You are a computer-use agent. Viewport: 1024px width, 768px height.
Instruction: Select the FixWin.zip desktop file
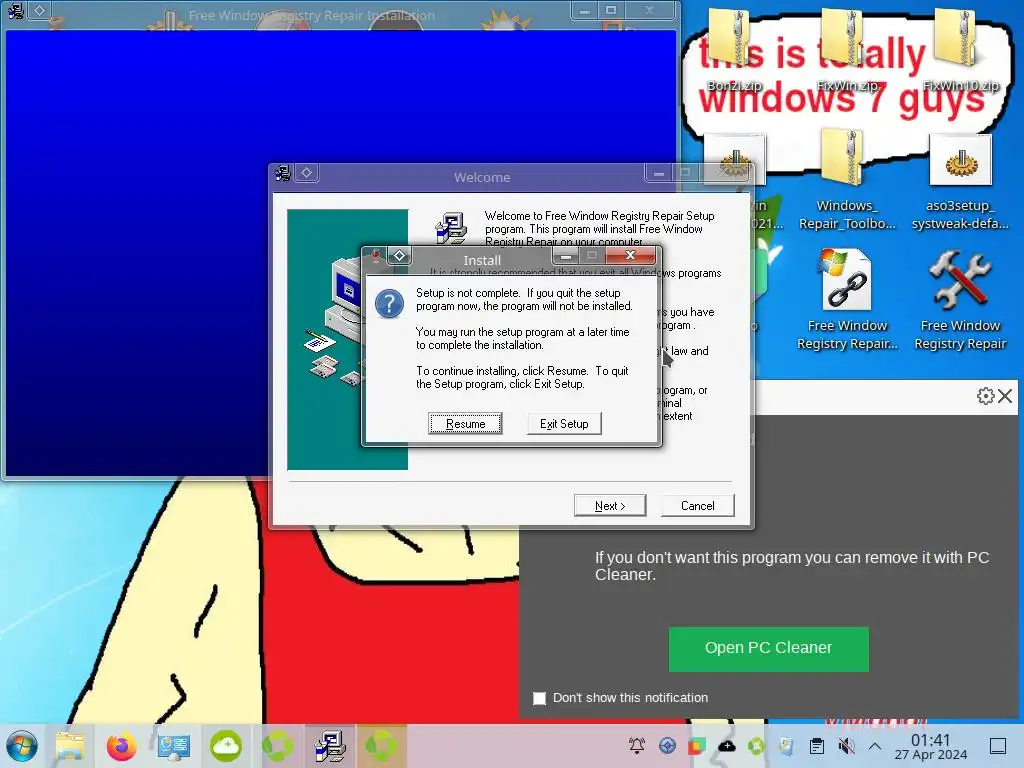[x=847, y=49]
